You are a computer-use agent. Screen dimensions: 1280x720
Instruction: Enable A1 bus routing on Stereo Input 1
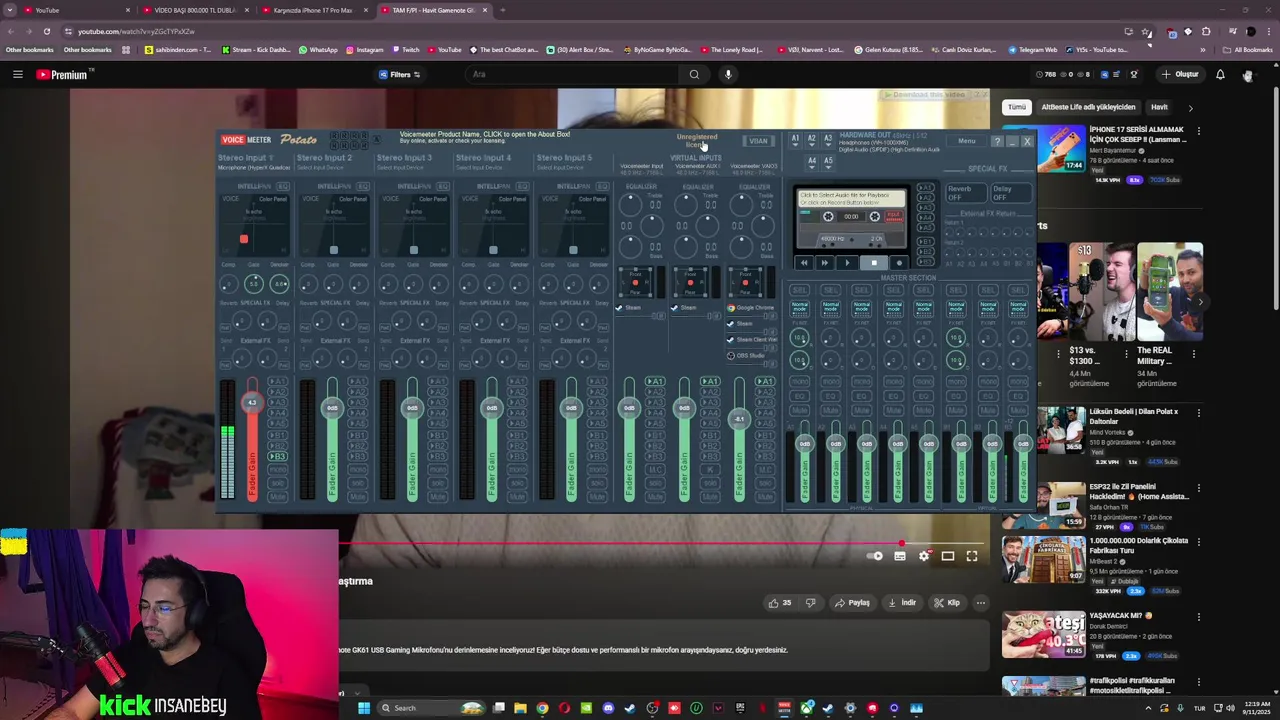277,381
